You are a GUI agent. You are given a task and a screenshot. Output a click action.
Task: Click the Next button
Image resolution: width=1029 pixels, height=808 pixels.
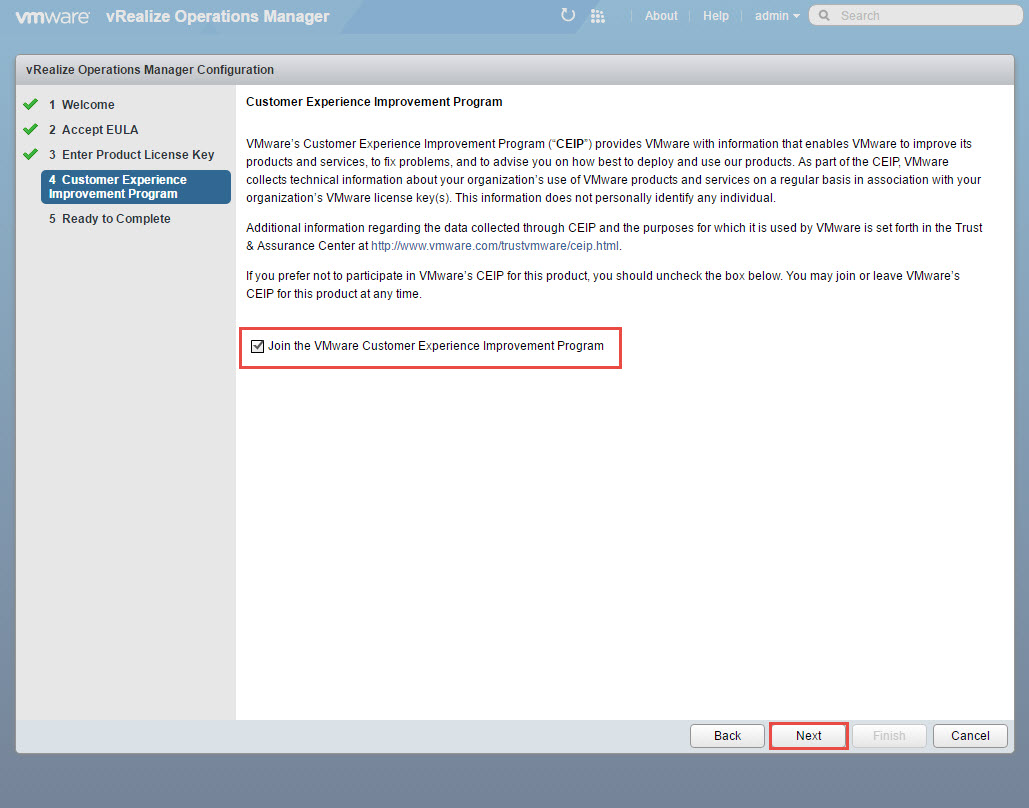click(808, 736)
